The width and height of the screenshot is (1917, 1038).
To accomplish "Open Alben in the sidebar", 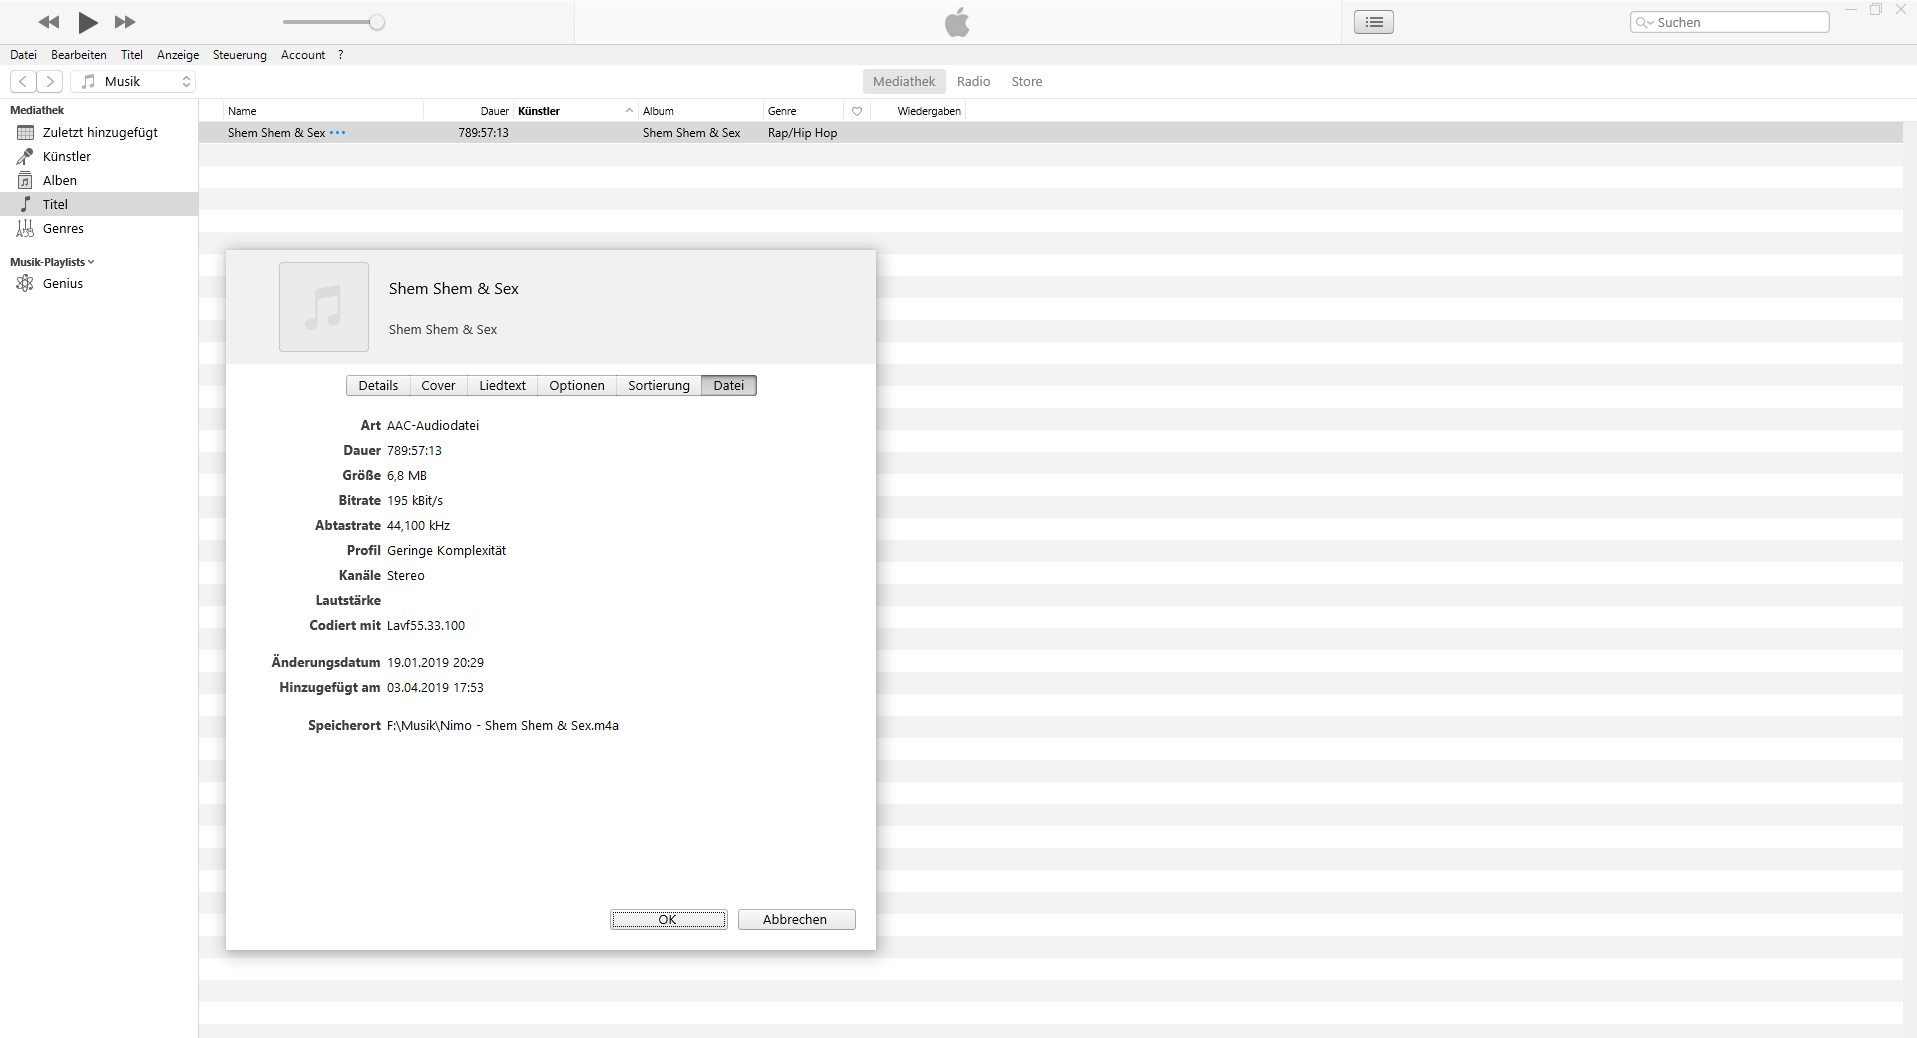I will coord(99,180).
